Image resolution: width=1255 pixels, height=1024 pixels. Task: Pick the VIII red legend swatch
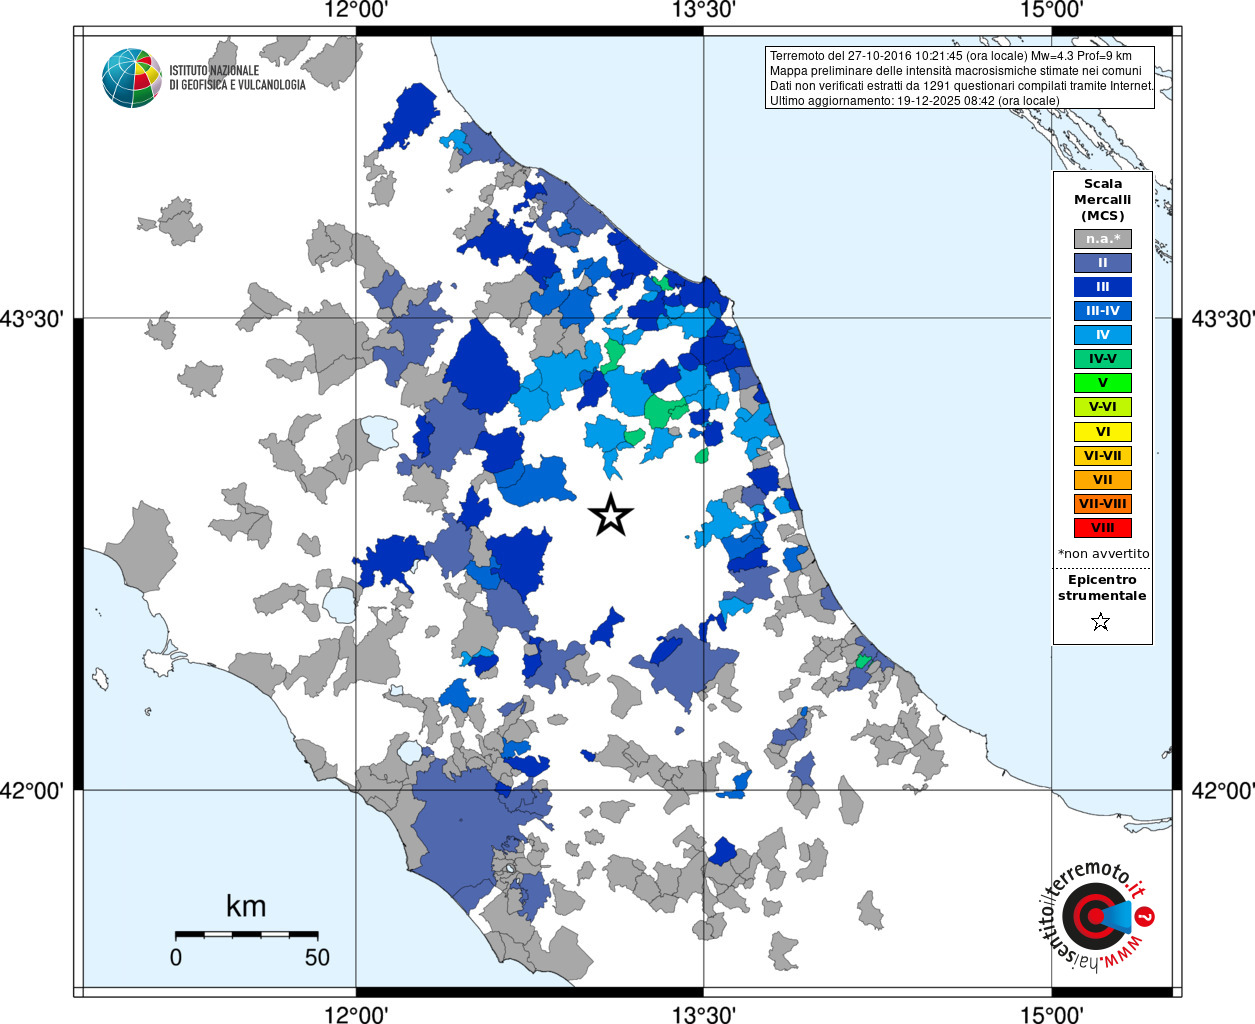(x=1102, y=528)
